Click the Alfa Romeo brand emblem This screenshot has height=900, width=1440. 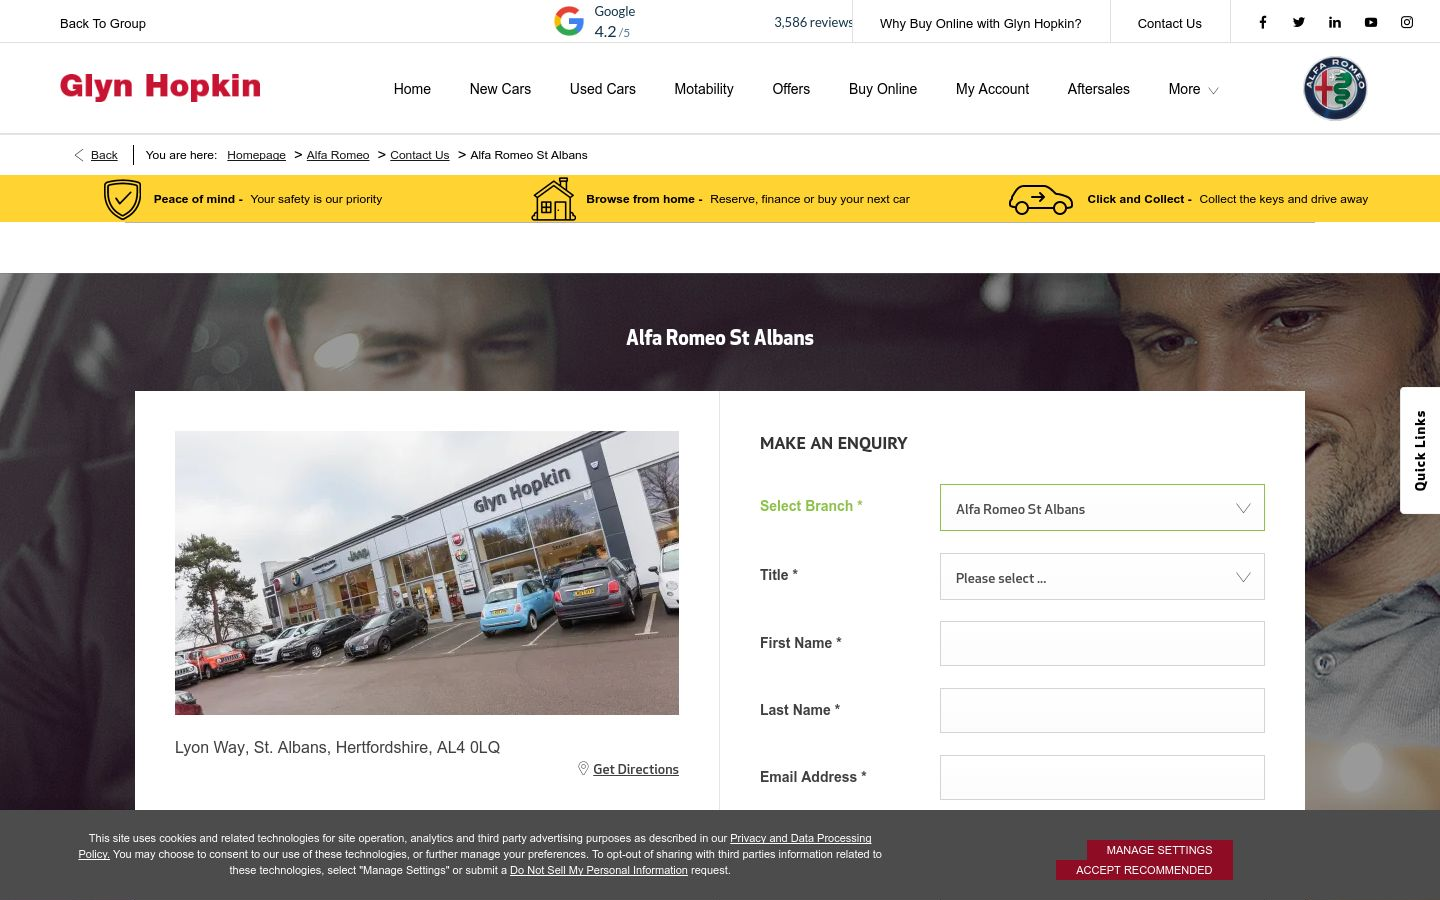click(1335, 88)
